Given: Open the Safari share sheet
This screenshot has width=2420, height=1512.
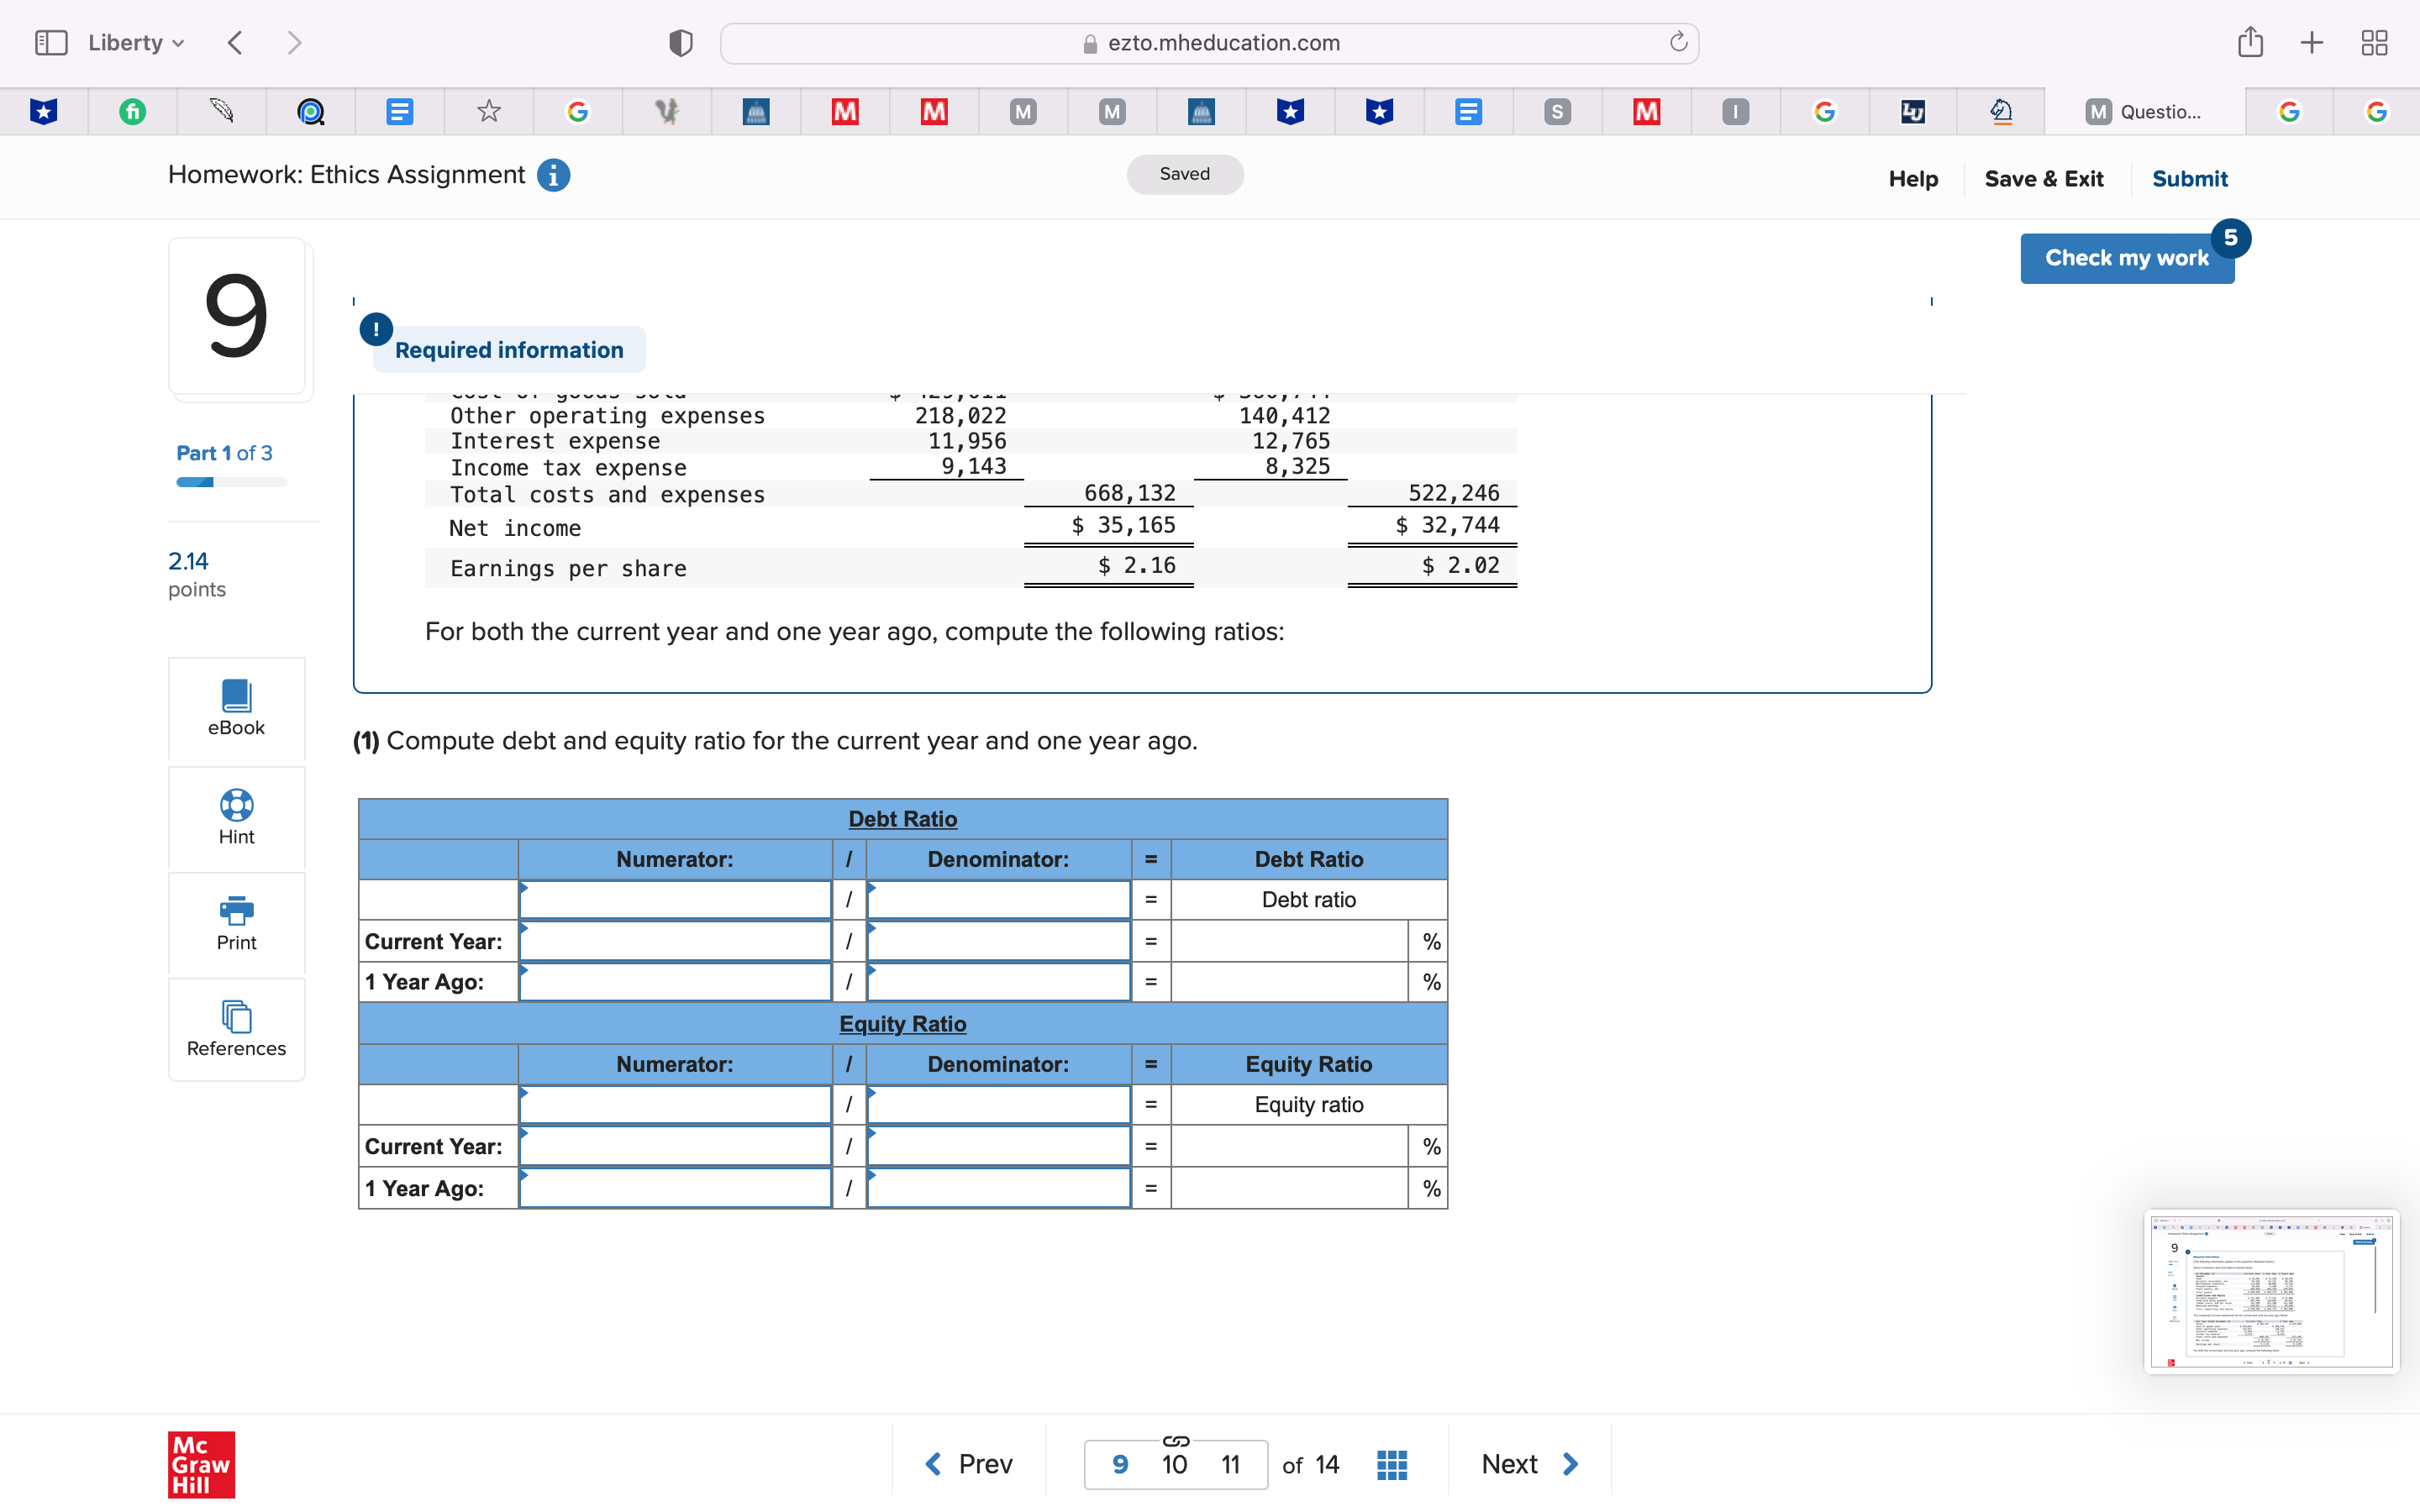Looking at the screenshot, I should [2251, 42].
